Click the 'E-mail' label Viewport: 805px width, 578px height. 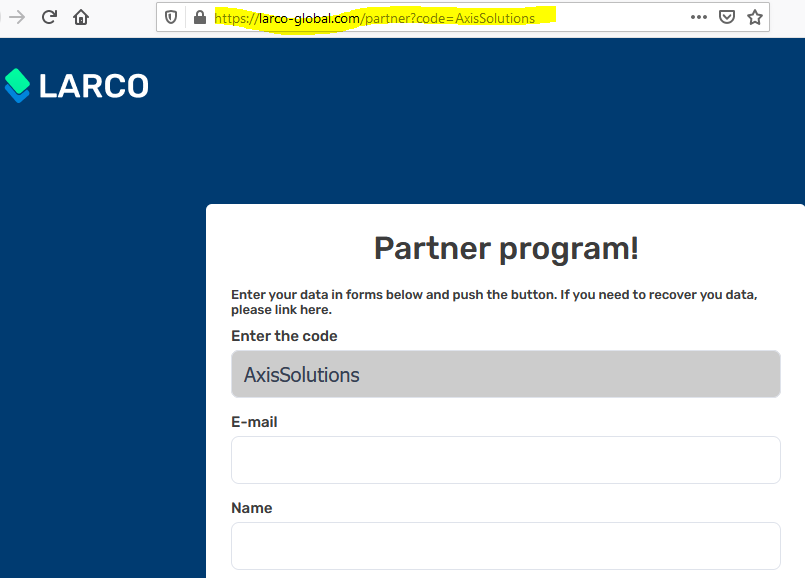click(x=254, y=422)
